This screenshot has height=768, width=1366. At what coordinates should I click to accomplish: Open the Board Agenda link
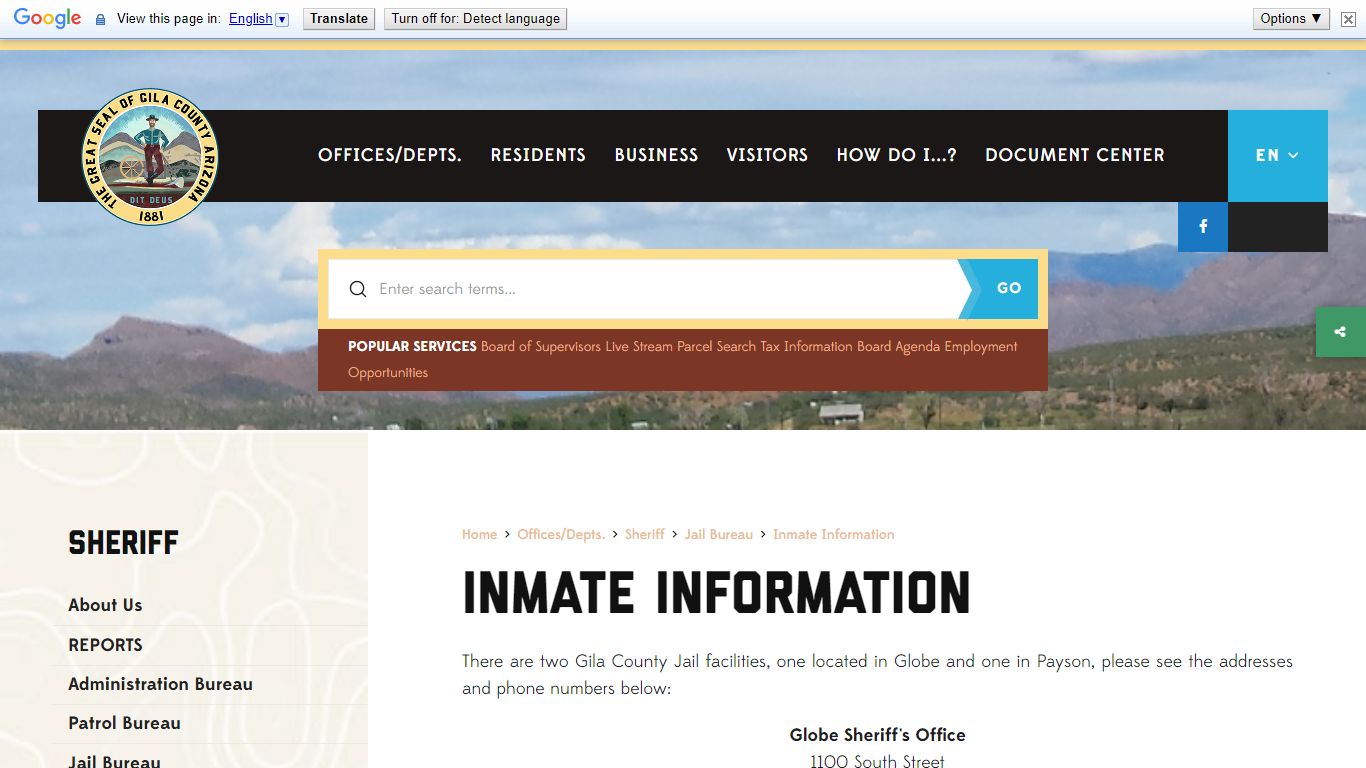point(899,347)
